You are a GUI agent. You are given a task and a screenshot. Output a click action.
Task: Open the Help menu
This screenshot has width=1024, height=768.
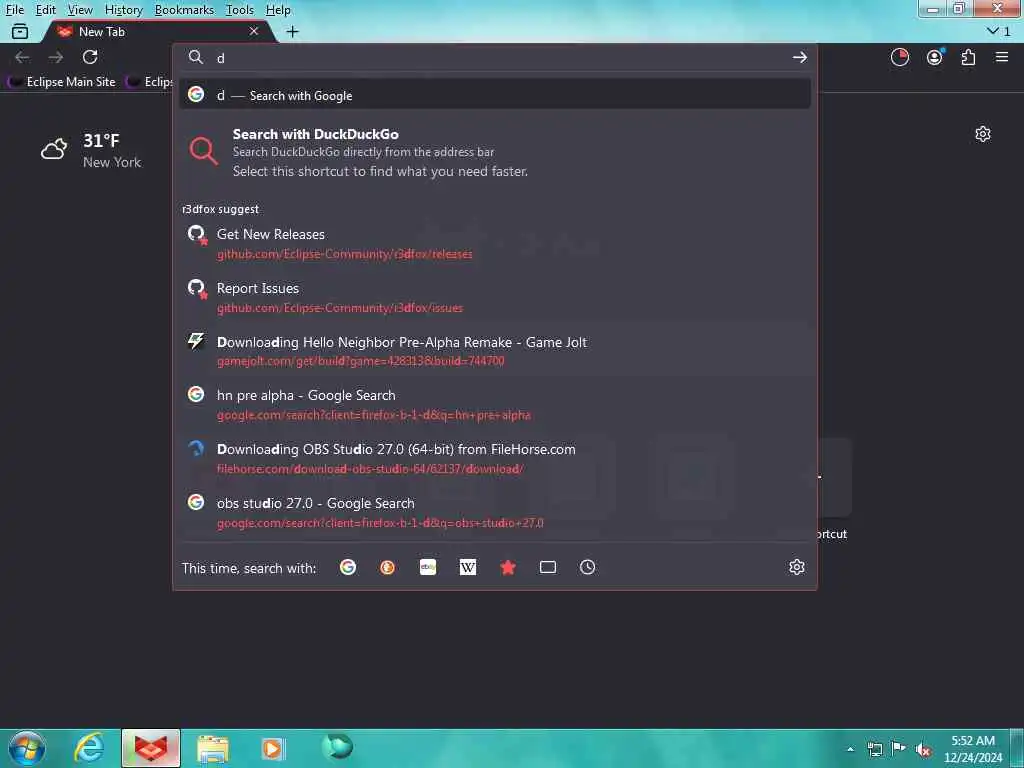click(x=278, y=10)
